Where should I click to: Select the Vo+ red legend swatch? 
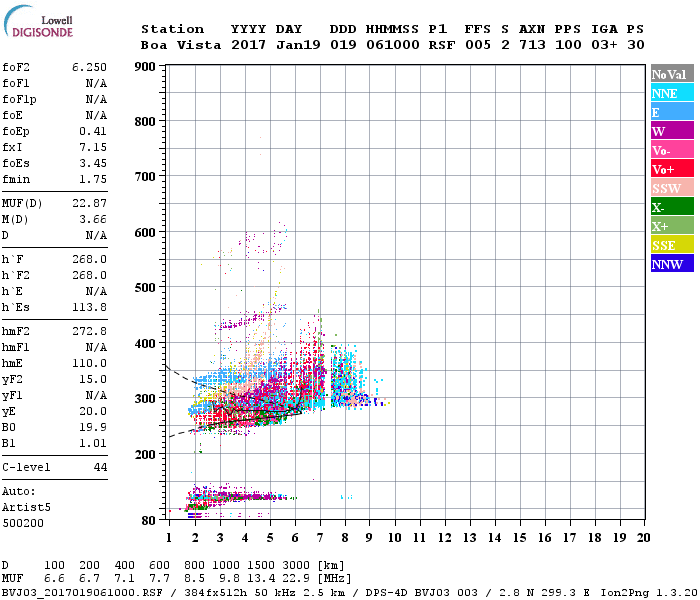(672, 169)
